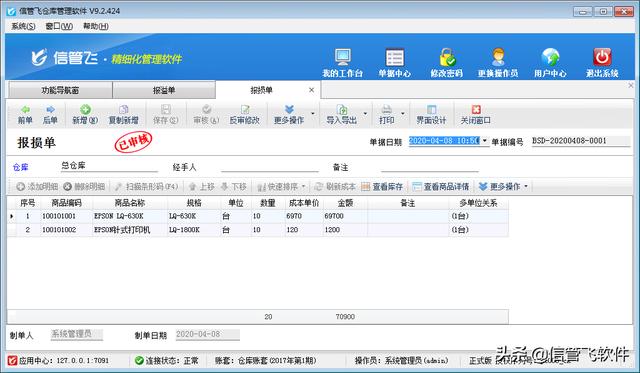The image size is (640, 373).
Task: Click 查看库存 view stock
Action: (x=382, y=186)
